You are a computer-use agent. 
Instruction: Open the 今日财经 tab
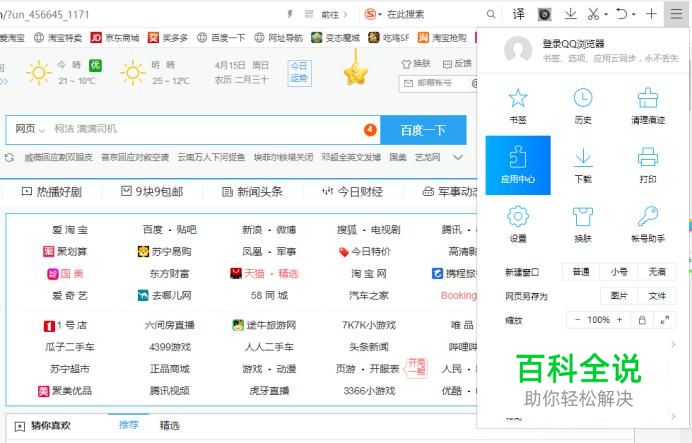pyautogui.click(x=352, y=191)
